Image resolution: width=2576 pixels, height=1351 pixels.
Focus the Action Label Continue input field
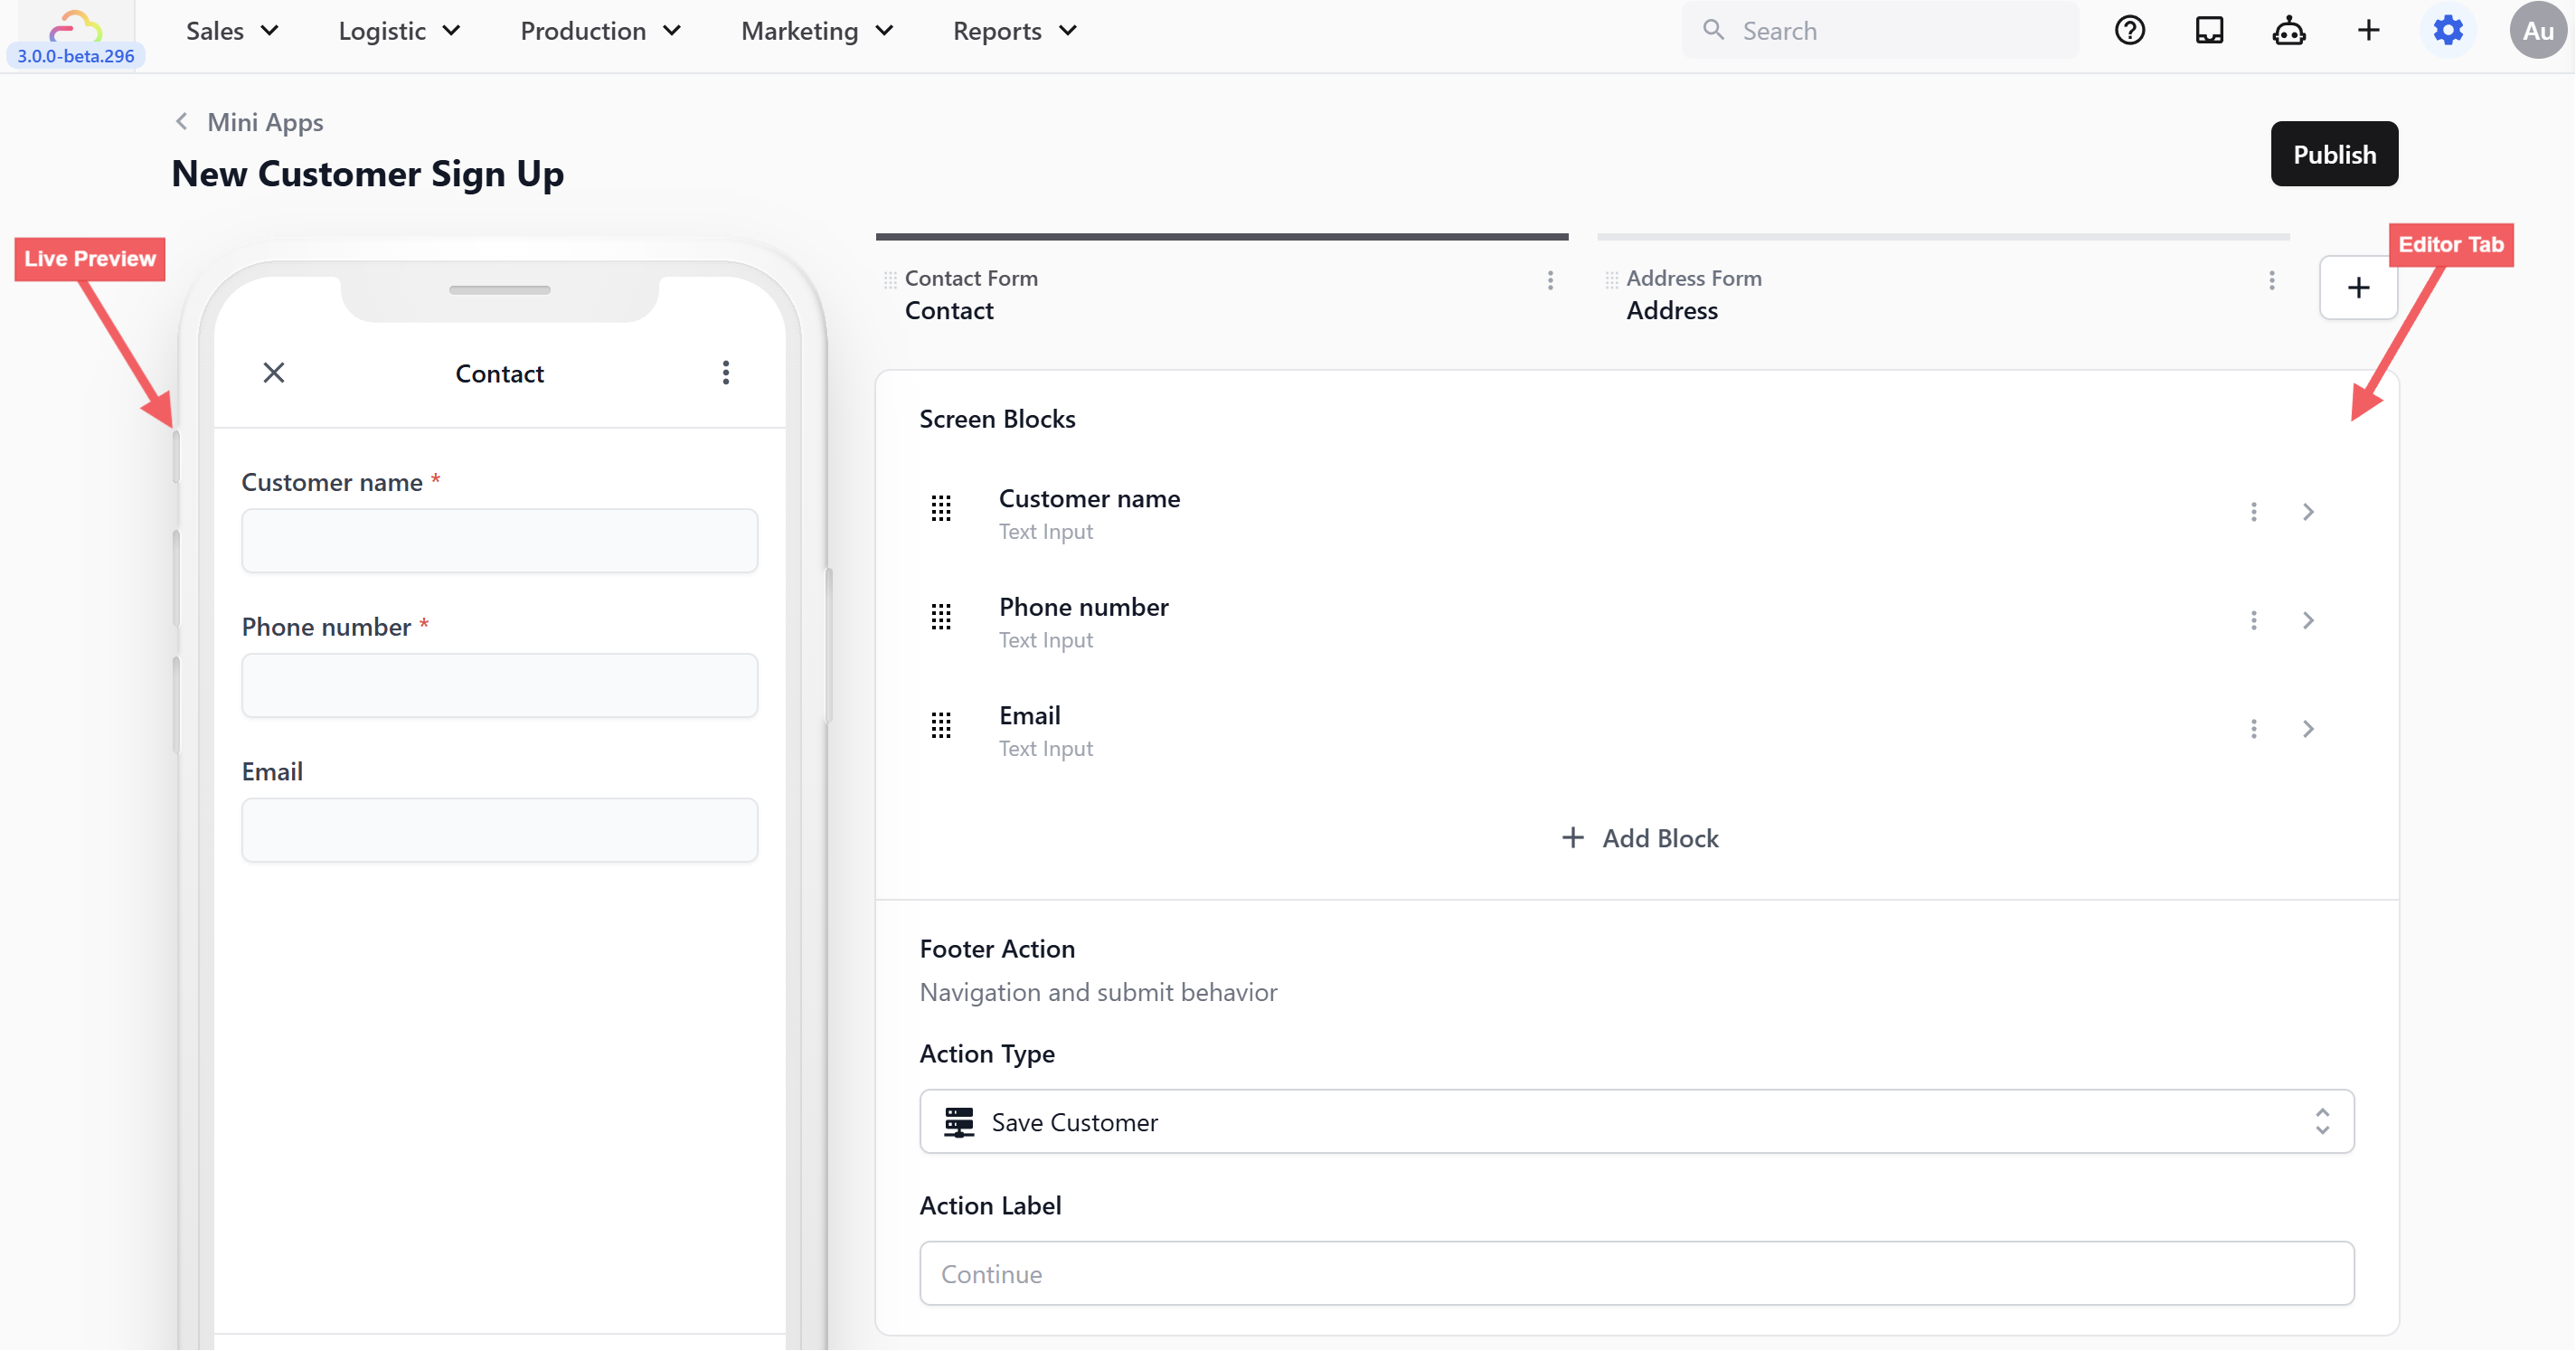pos(1636,1273)
